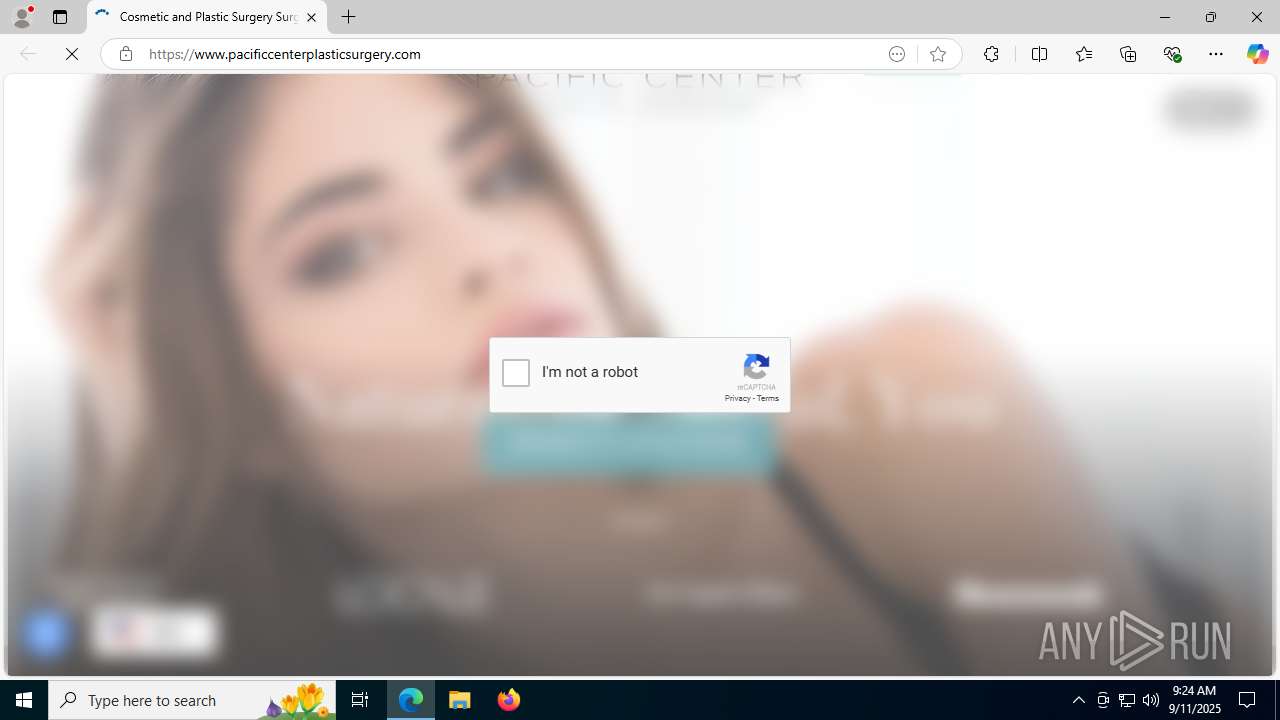This screenshot has height=720, width=1280.
Task: Check the I'm not a robot checkbox
Action: click(x=516, y=373)
